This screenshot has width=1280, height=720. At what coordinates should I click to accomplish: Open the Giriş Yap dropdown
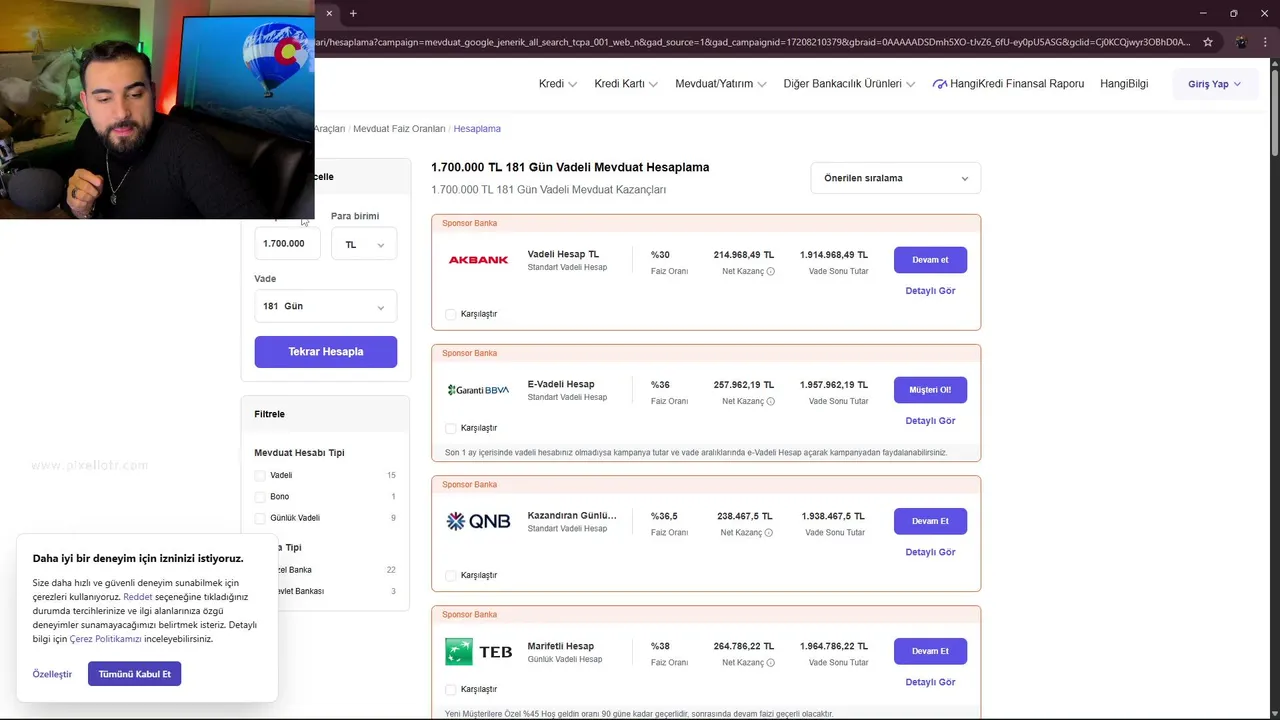pos(1214,84)
